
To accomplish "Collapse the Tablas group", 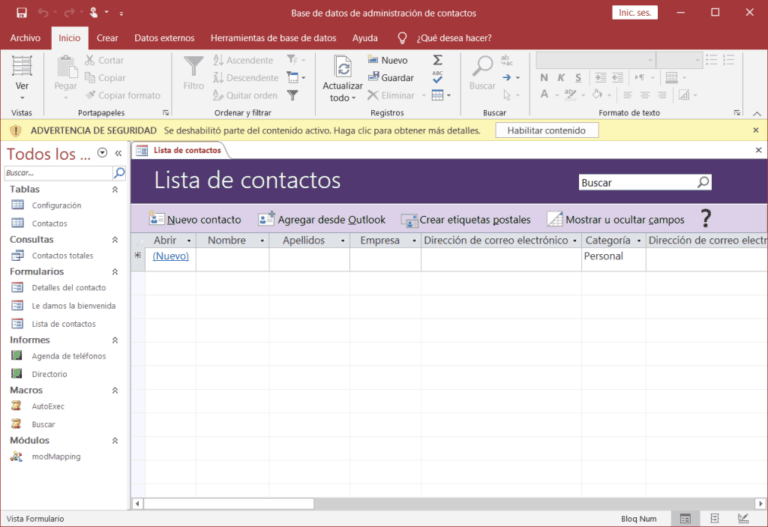I will pos(114,189).
